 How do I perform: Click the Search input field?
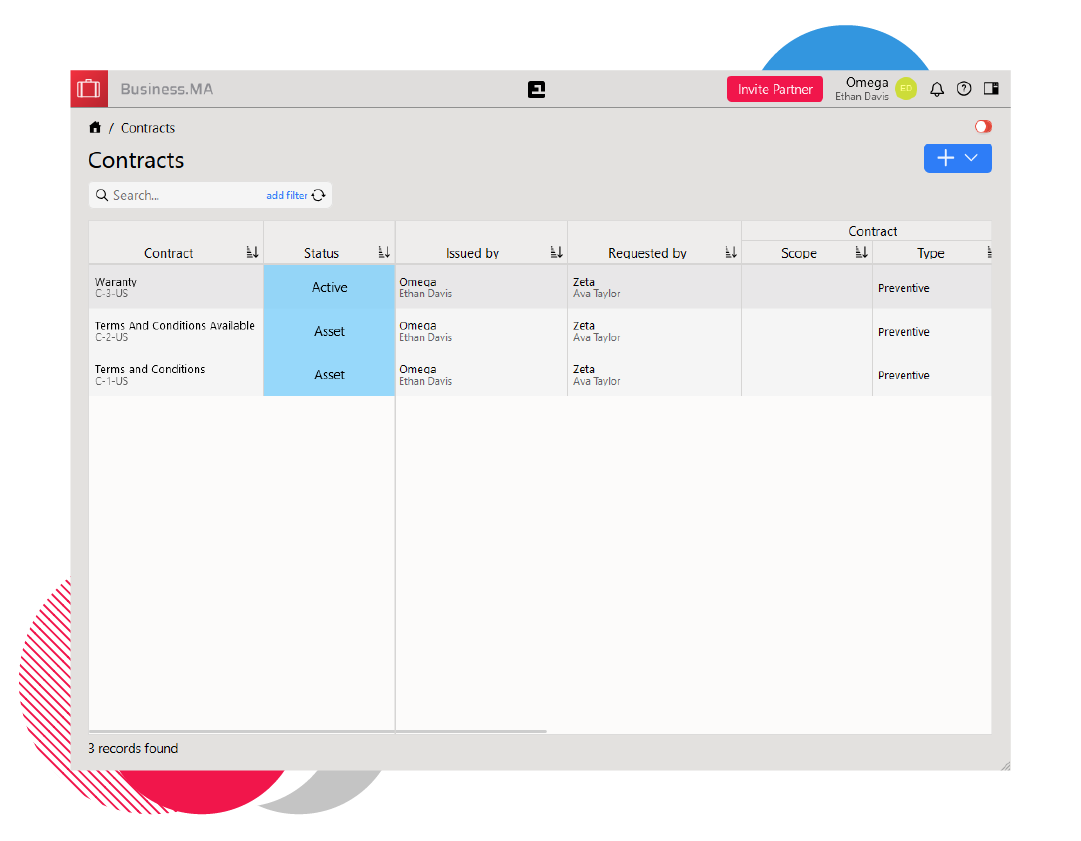[185, 196]
